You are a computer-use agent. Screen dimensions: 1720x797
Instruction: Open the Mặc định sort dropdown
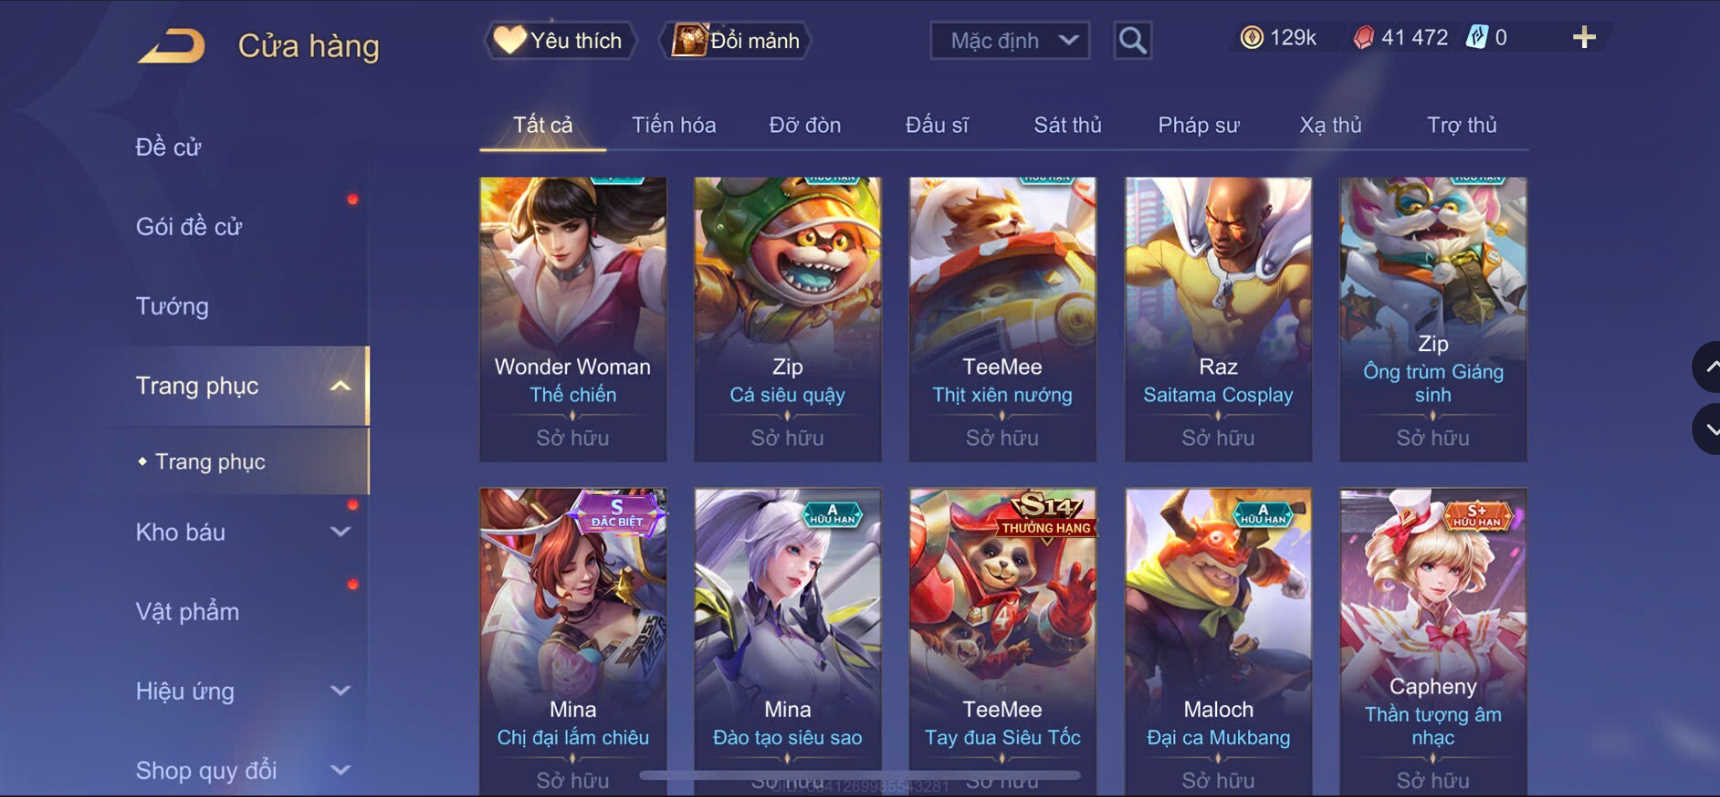(1010, 41)
